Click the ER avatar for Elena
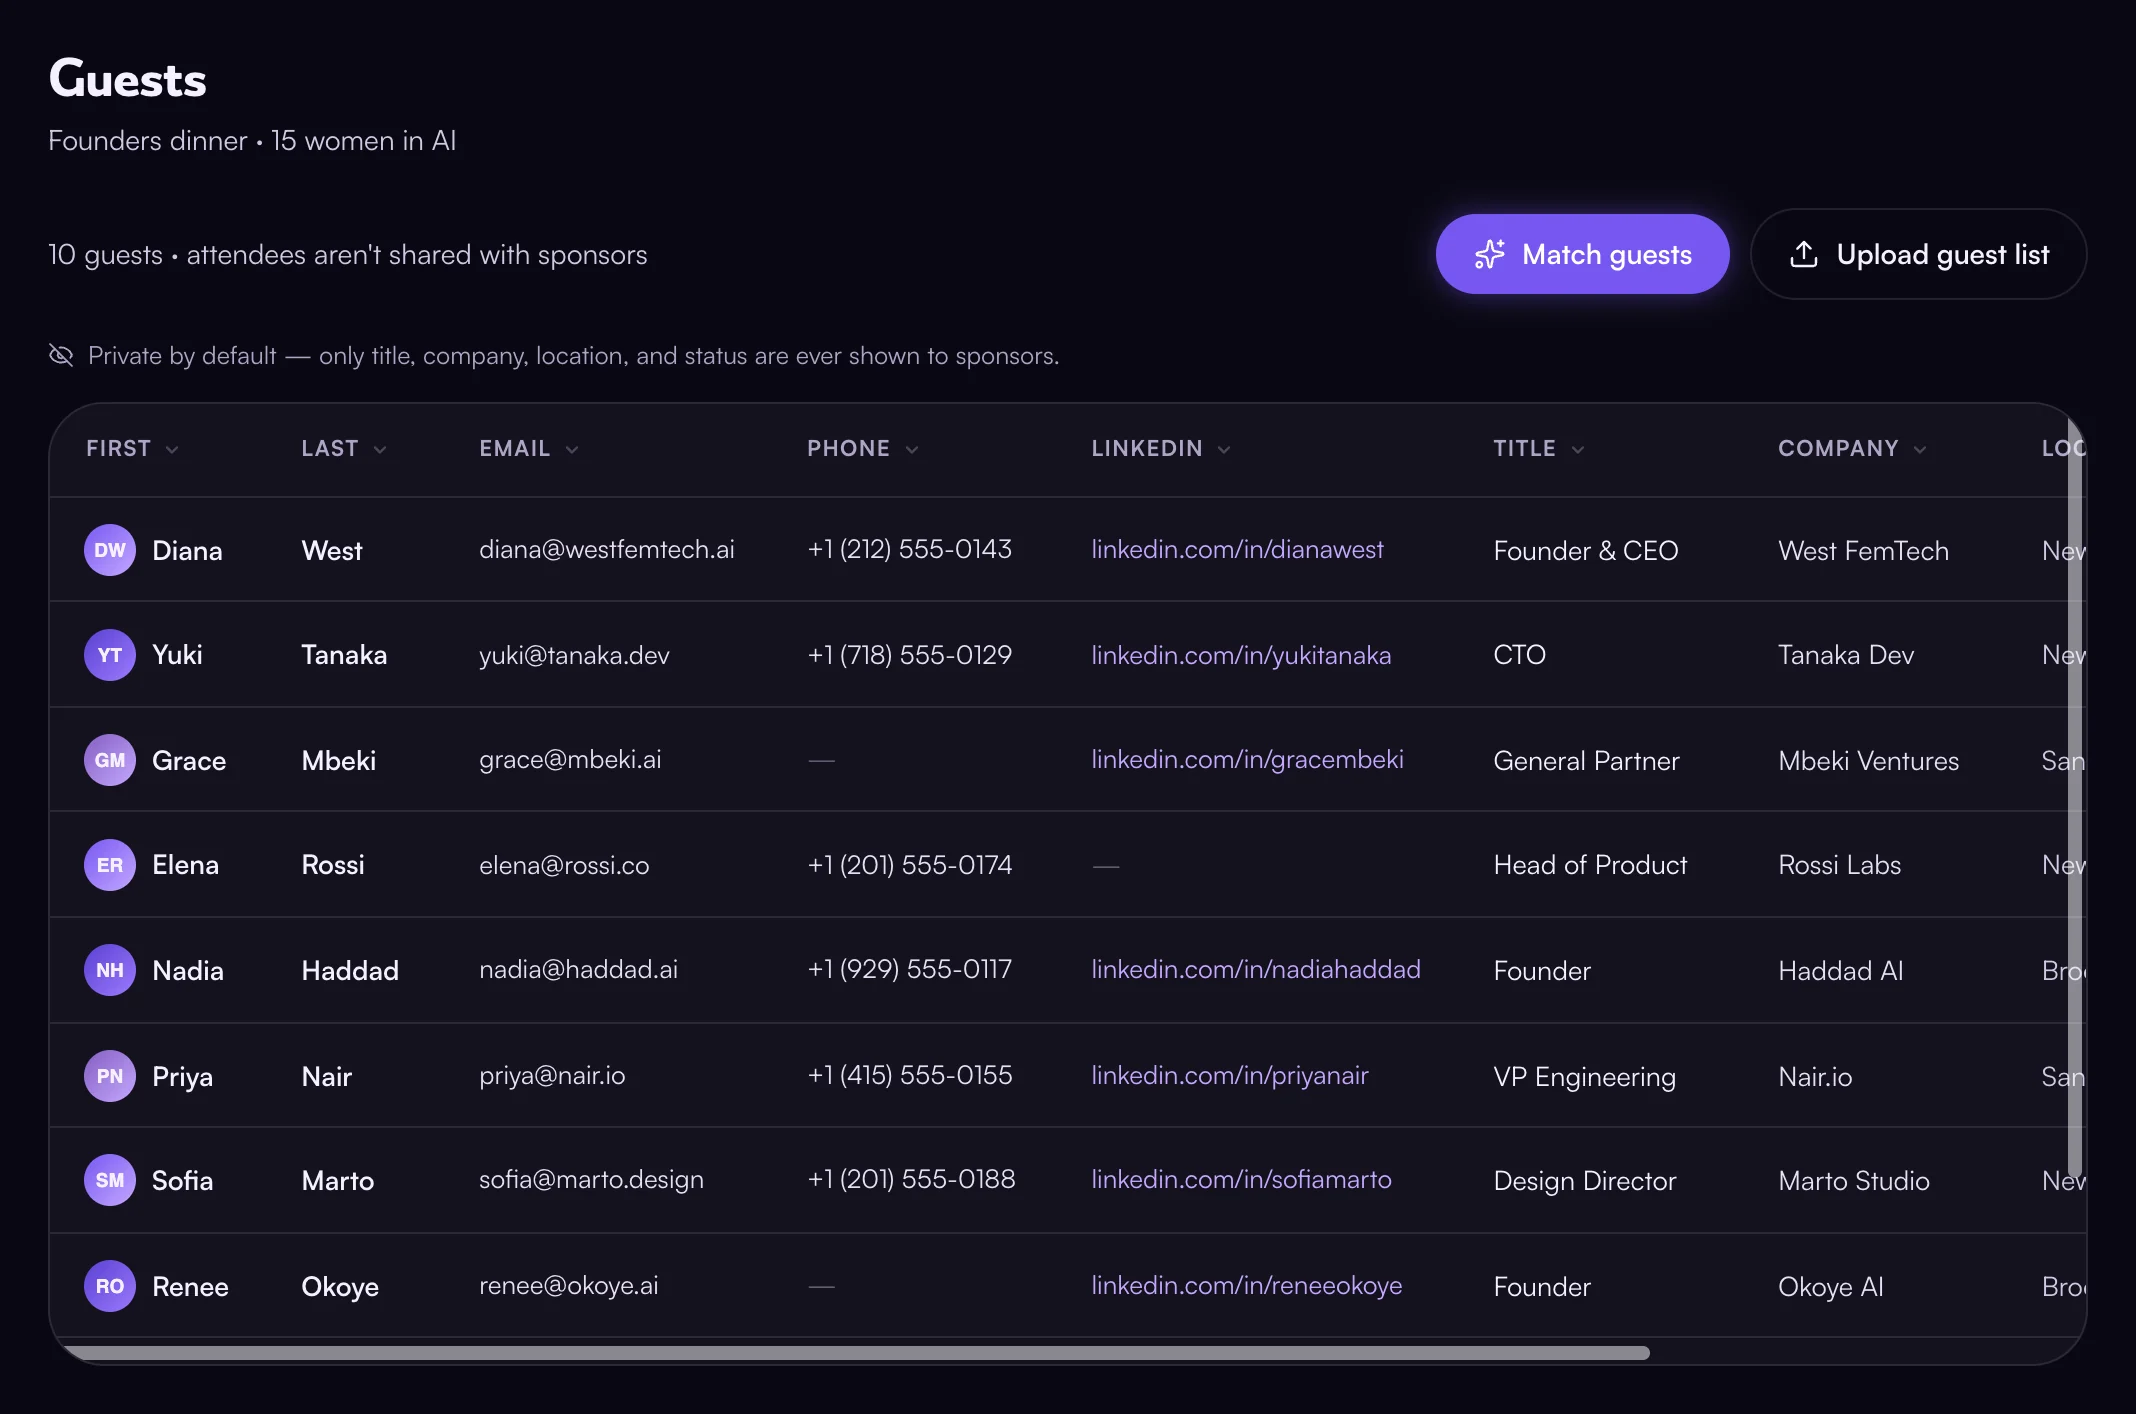 [x=110, y=865]
